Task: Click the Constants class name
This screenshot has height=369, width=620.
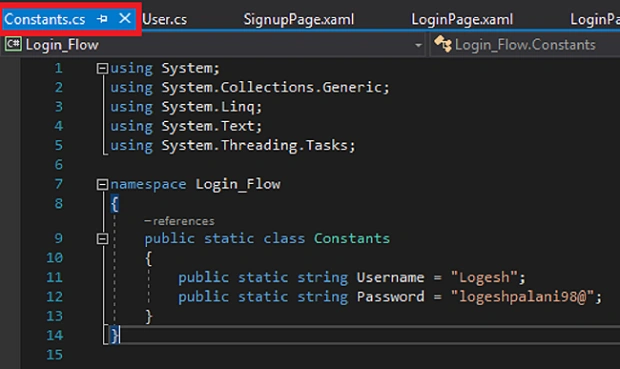Action: (352, 238)
